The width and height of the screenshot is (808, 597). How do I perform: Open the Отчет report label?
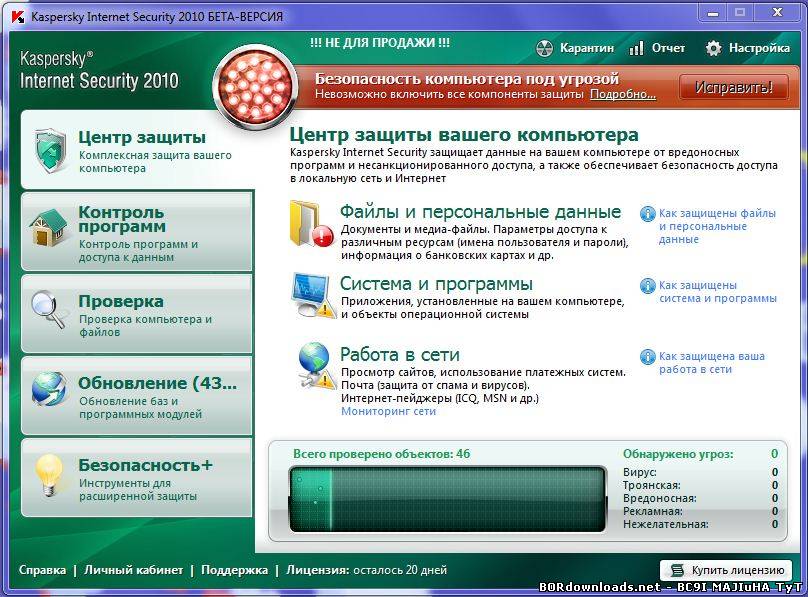point(668,48)
